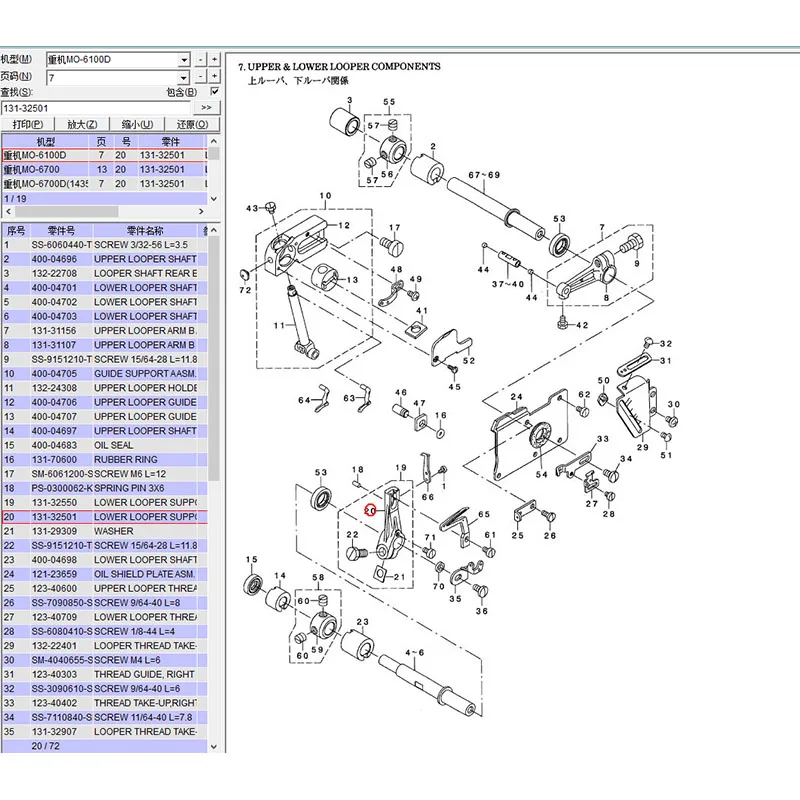Image resolution: width=800 pixels, height=800 pixels.
Task: Open the 页码 page number dropdown
Action: (x=184, y=78)
